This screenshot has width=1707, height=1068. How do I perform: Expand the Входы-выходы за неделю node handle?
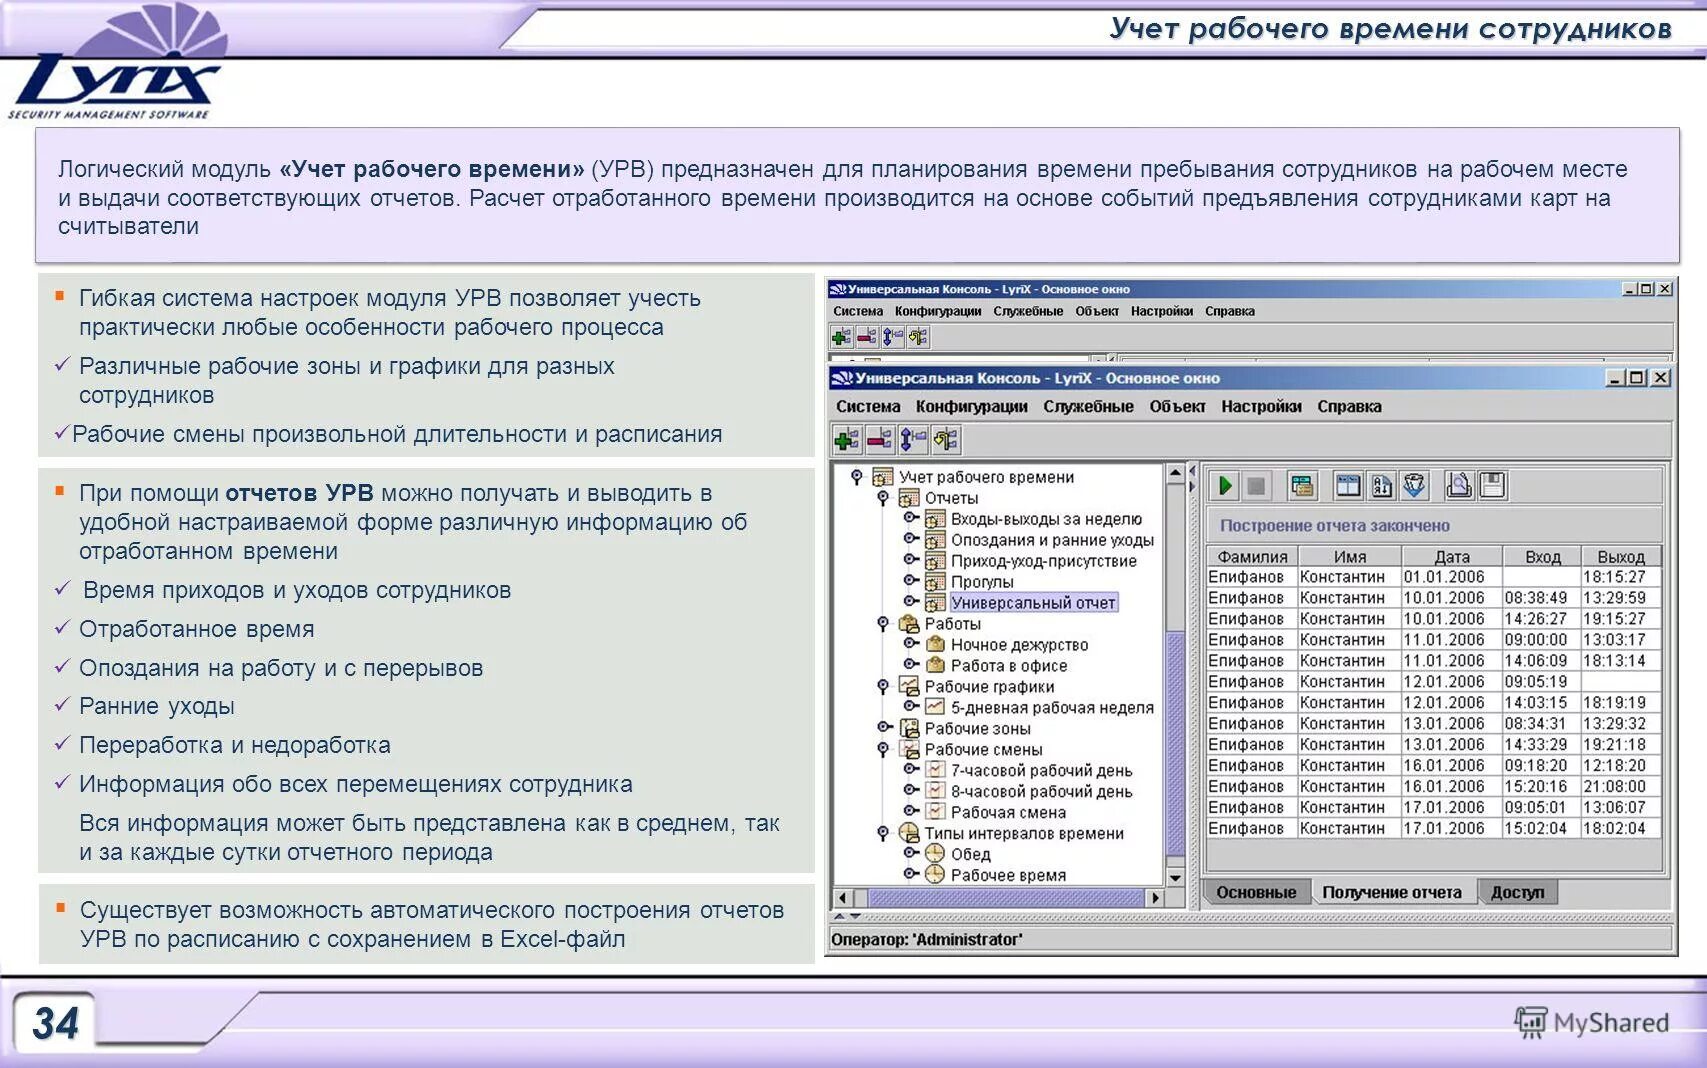(x=911, y=518)
